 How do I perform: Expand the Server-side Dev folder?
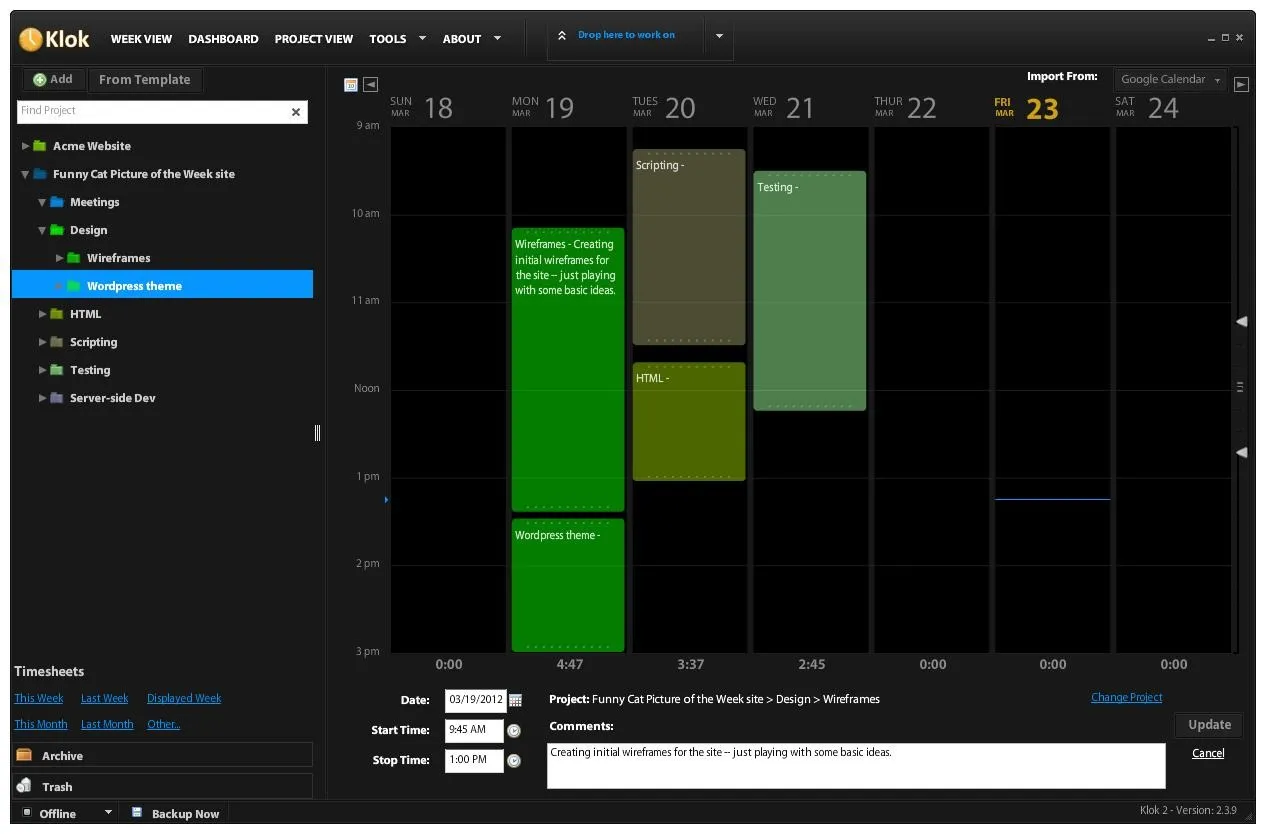tap(43, 398)
